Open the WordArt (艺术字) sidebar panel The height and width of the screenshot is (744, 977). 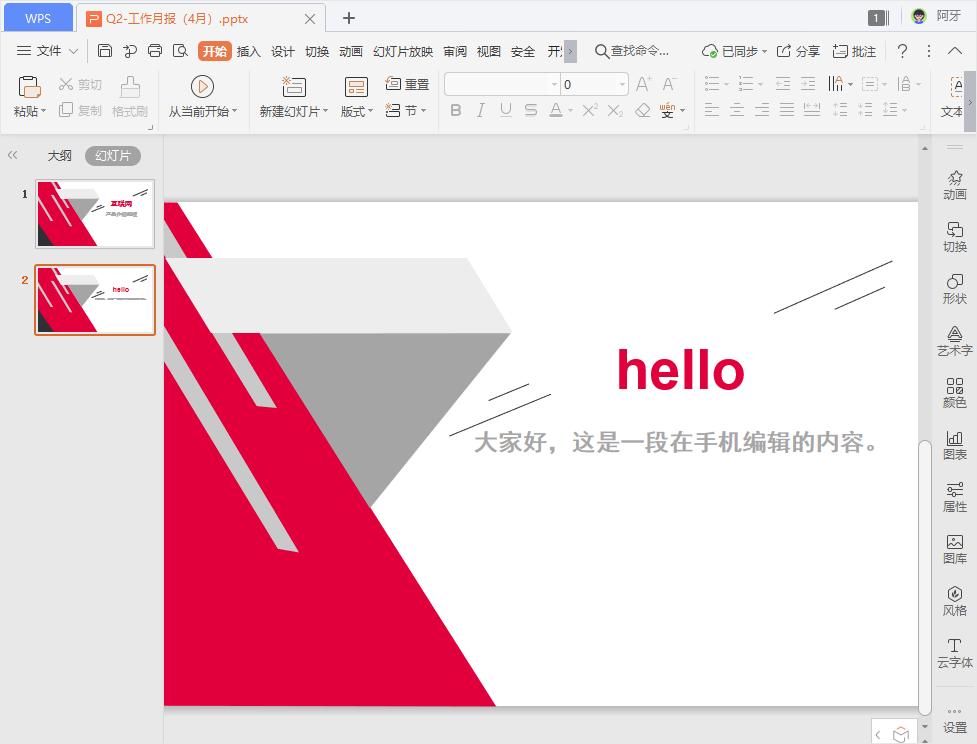(x=954, y=341)
